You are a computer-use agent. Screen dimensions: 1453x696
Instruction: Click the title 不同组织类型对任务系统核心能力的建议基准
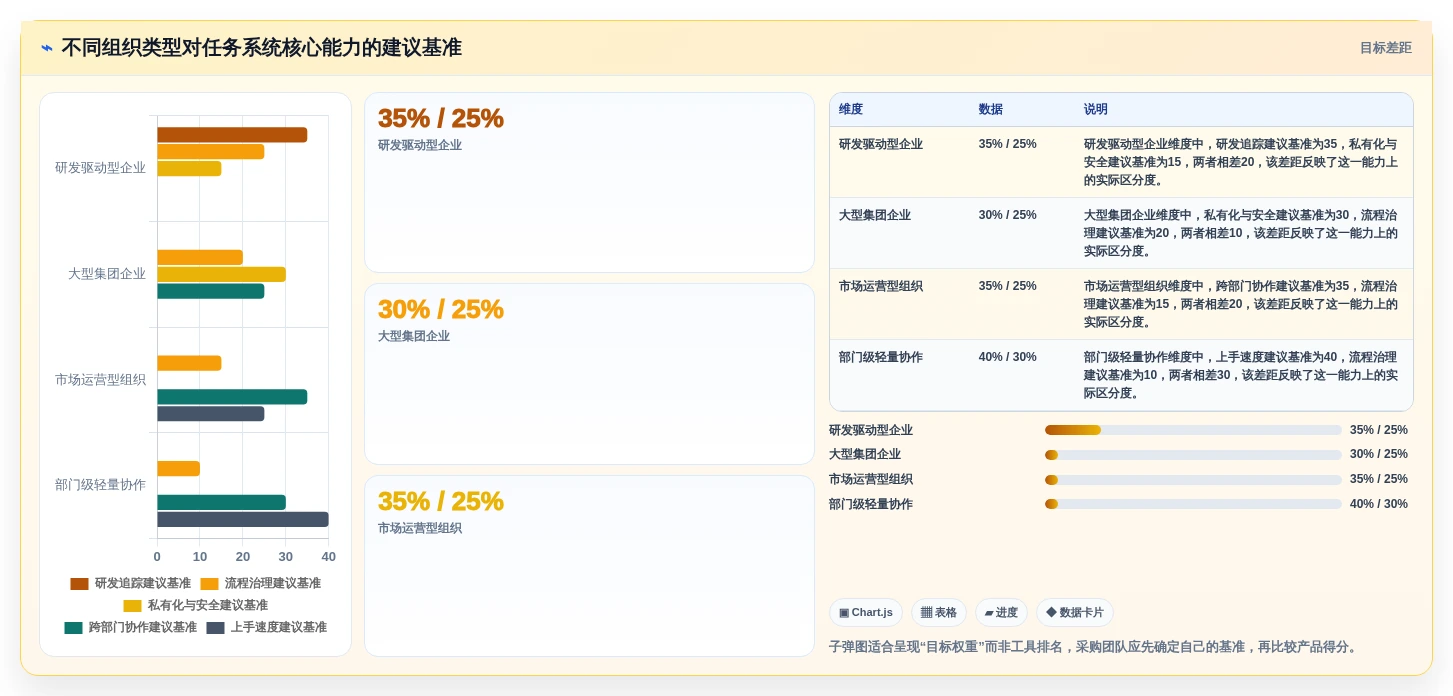pos(261,48)
